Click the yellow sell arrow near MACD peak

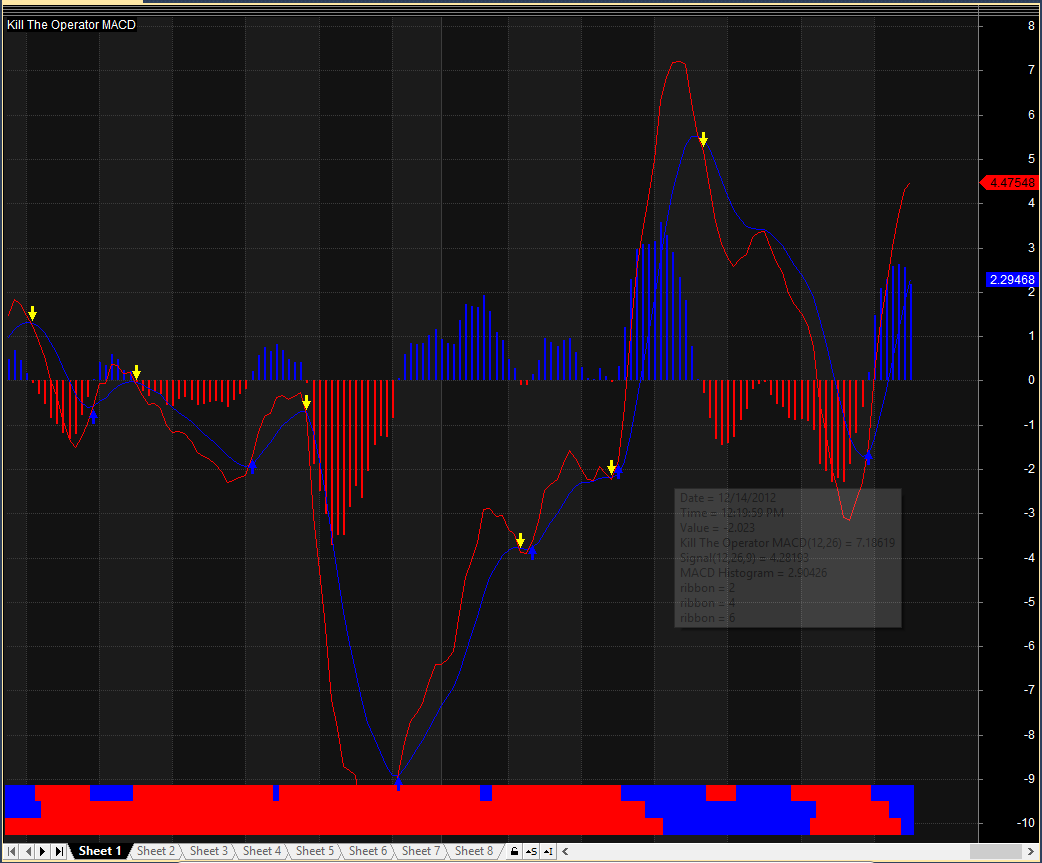[x=703, y=140]
